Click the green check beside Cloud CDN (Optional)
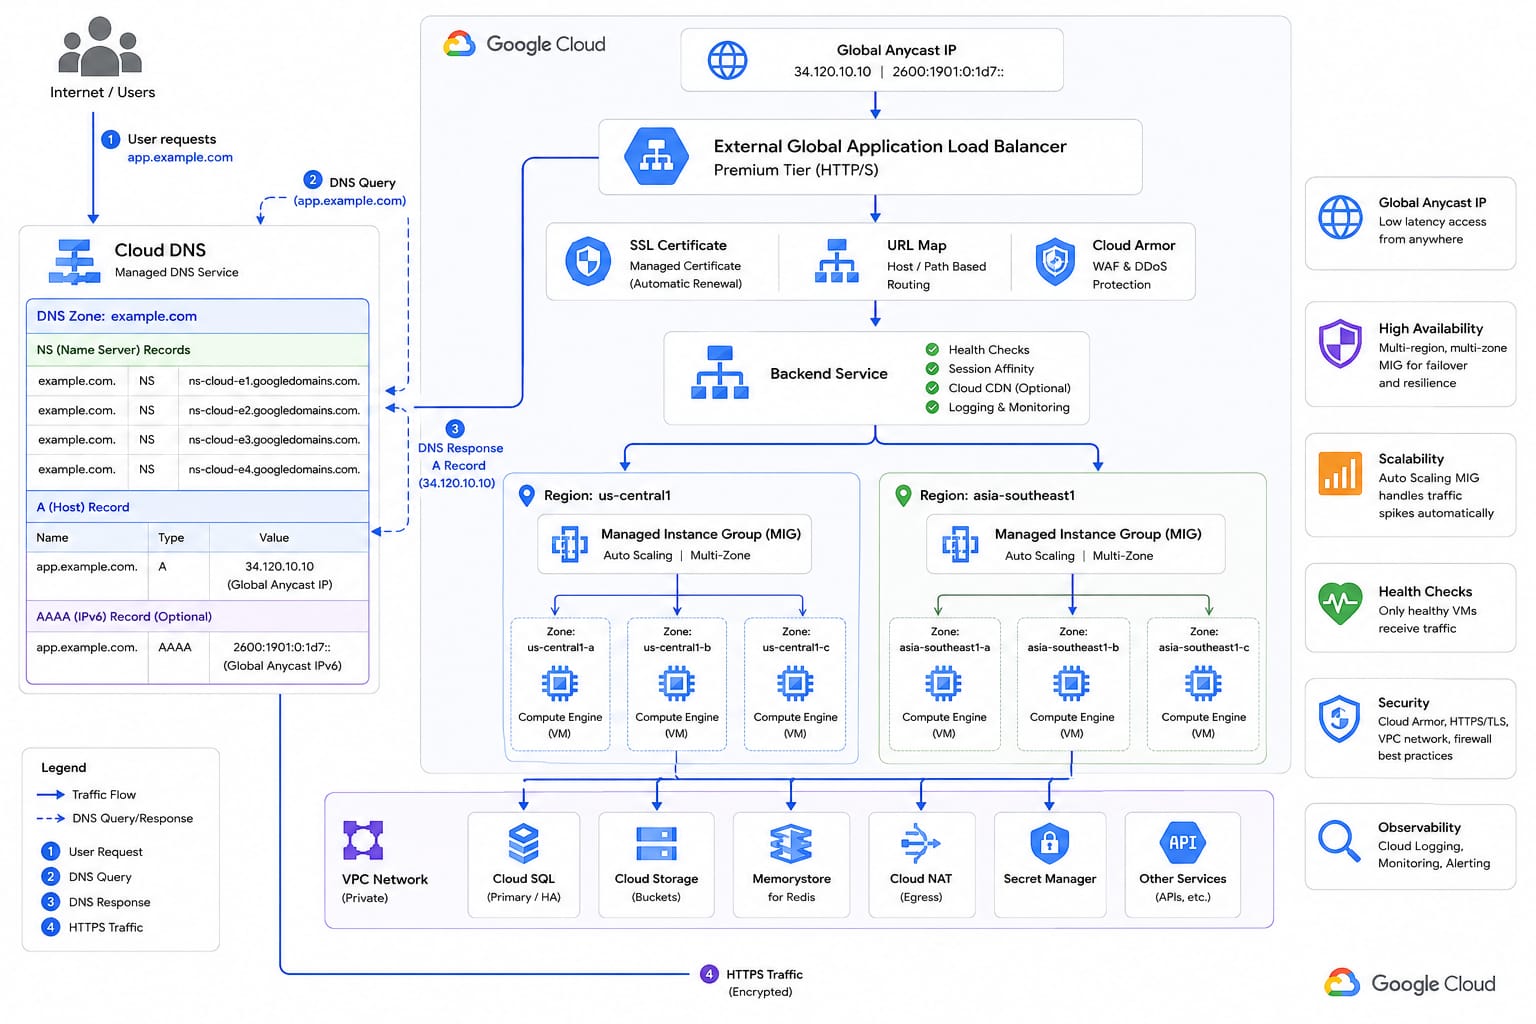1536x1024 pixels. pyautogui.click(x=932, y=388)
